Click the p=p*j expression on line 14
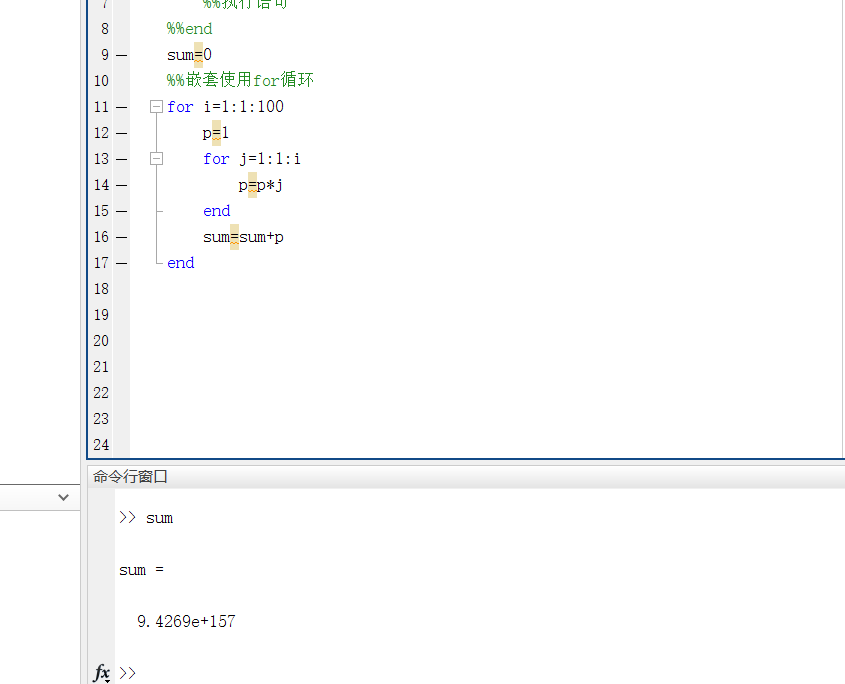This screenshot has width=845, height=684. point(259,184)
